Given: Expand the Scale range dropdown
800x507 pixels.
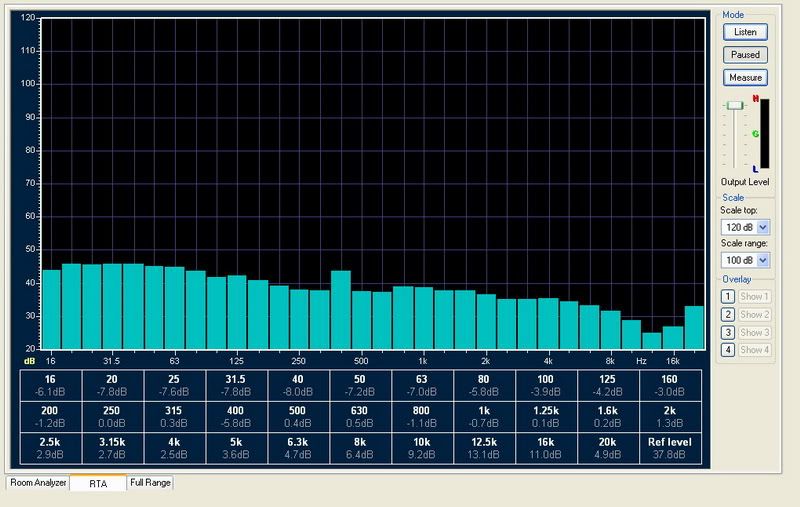Looking at the screenshot, I should coord(764,260).
